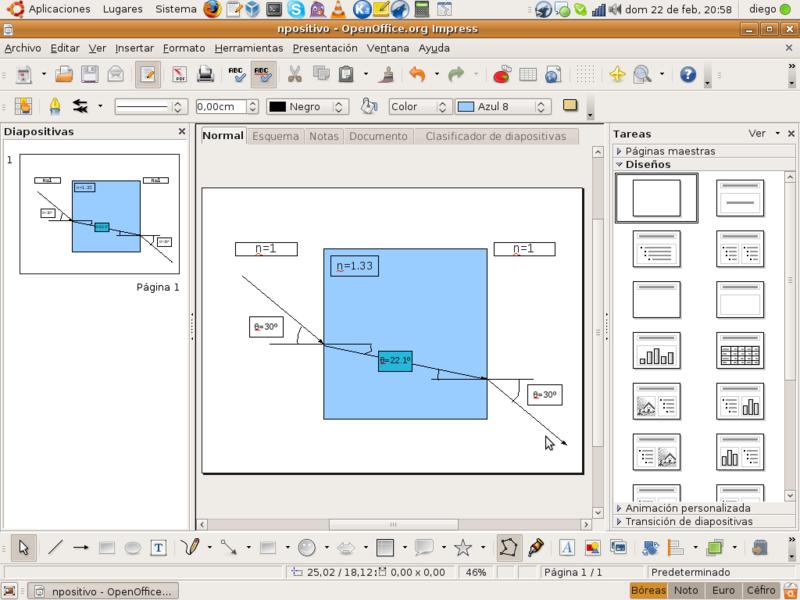This screenshot has width=800, height=600.
Task: Print the file directly
Action: click(206, 75)
